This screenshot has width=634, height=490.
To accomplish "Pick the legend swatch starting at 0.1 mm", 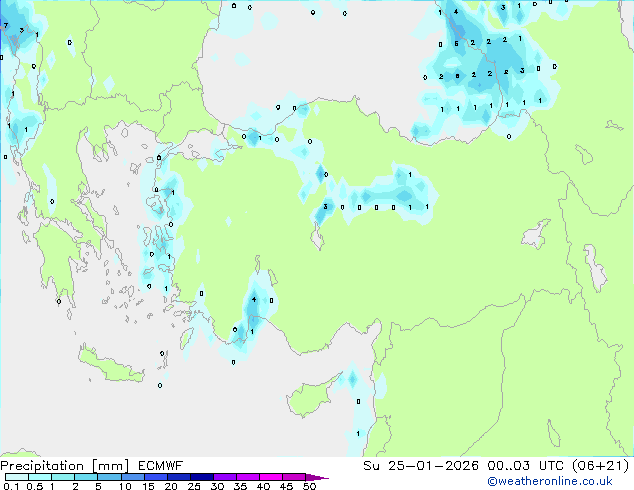I will click(17, 477).
